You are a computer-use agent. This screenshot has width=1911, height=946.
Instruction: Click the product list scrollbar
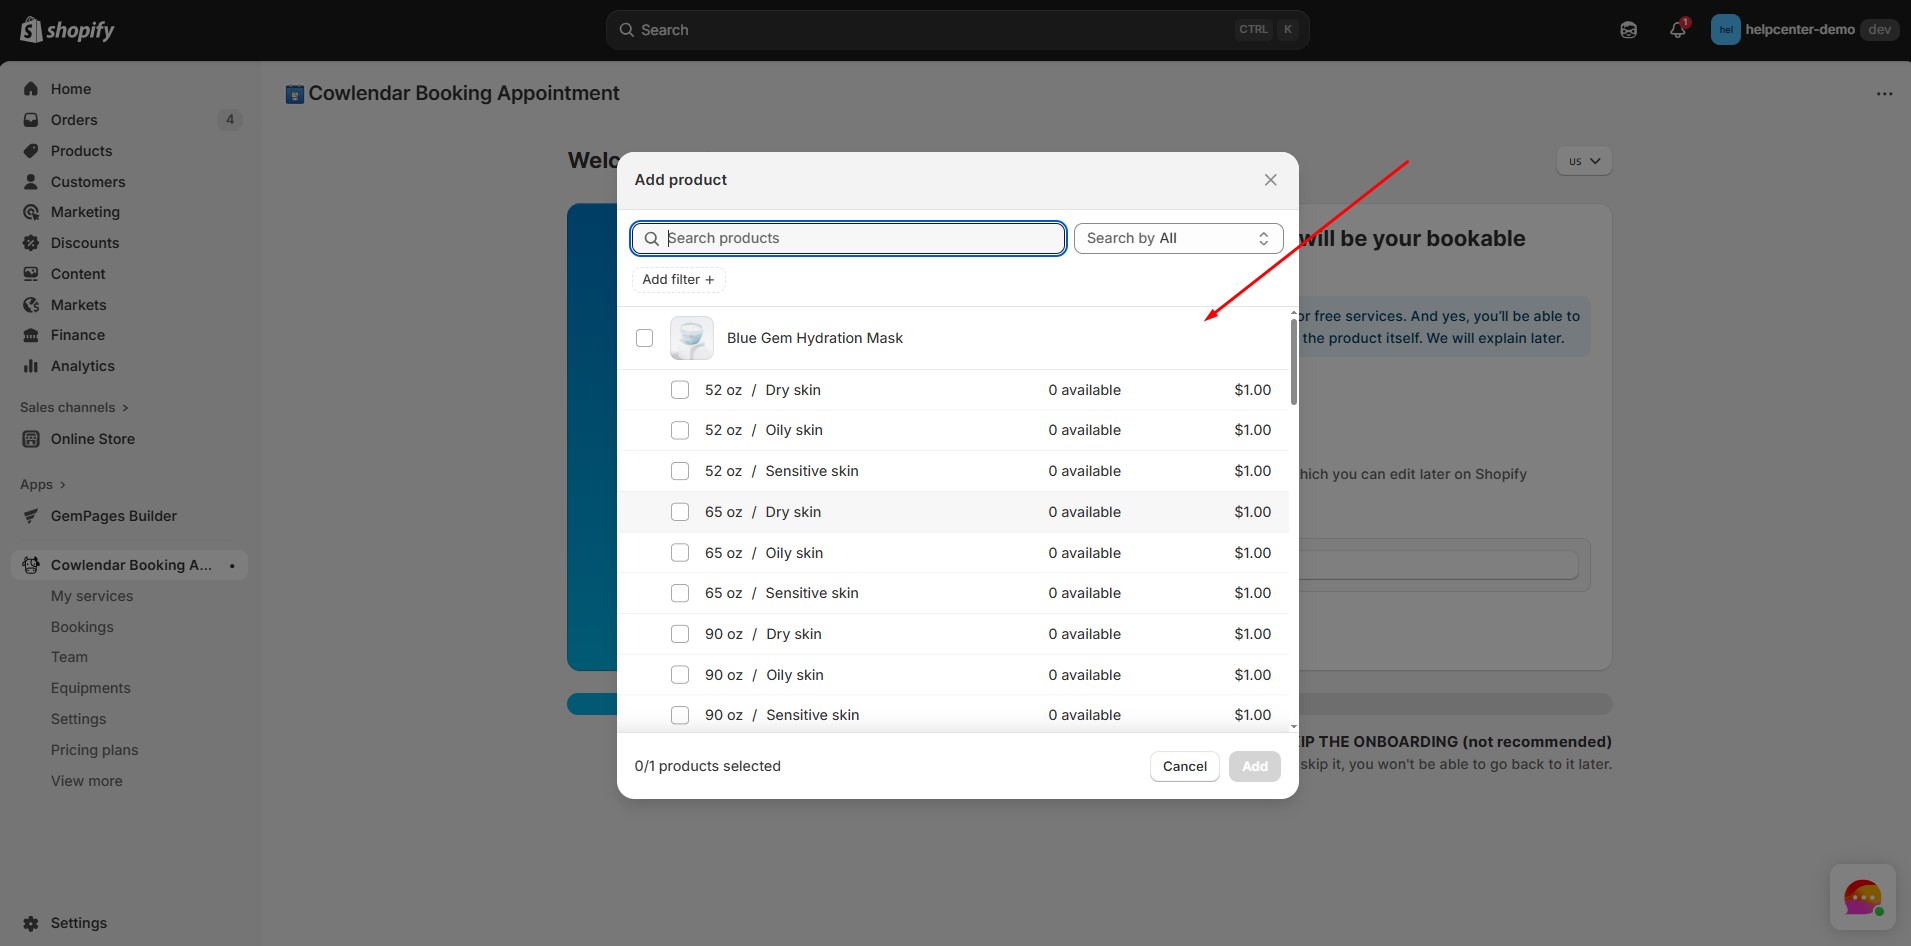tap(1293, 362)
